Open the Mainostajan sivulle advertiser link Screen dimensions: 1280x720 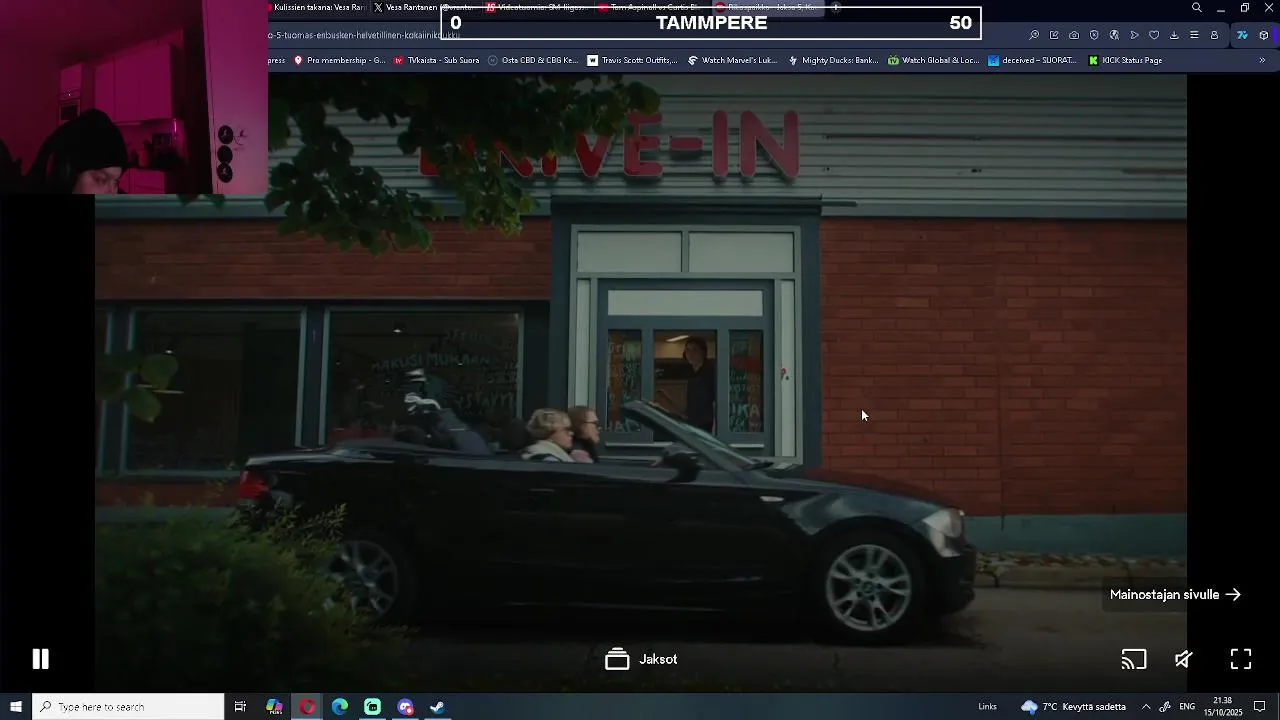(1175, 594)
